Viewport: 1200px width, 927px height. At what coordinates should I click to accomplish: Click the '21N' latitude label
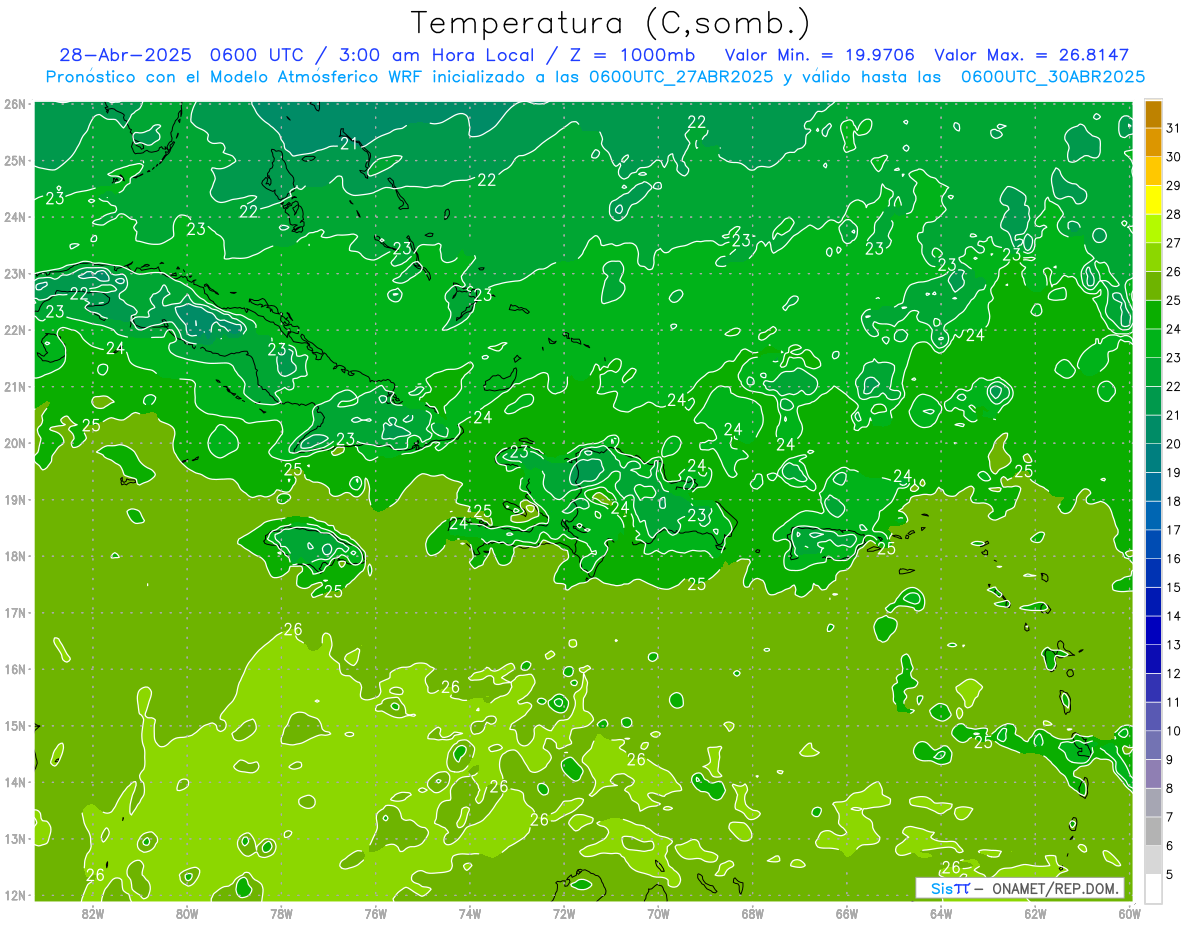click(15, 387)
